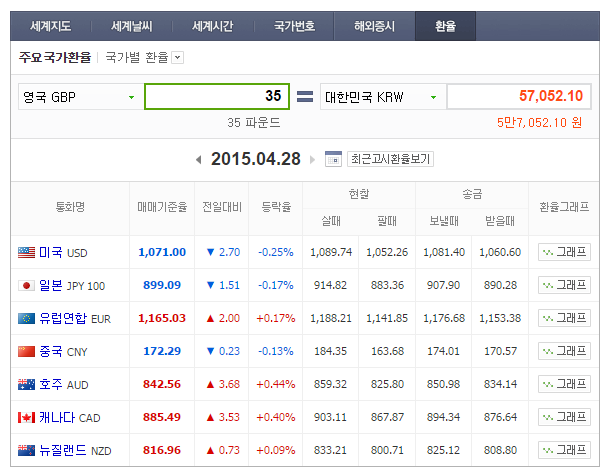Click the New Zealand flag icon
Screen dimensions: 608x475
[27, 450]
